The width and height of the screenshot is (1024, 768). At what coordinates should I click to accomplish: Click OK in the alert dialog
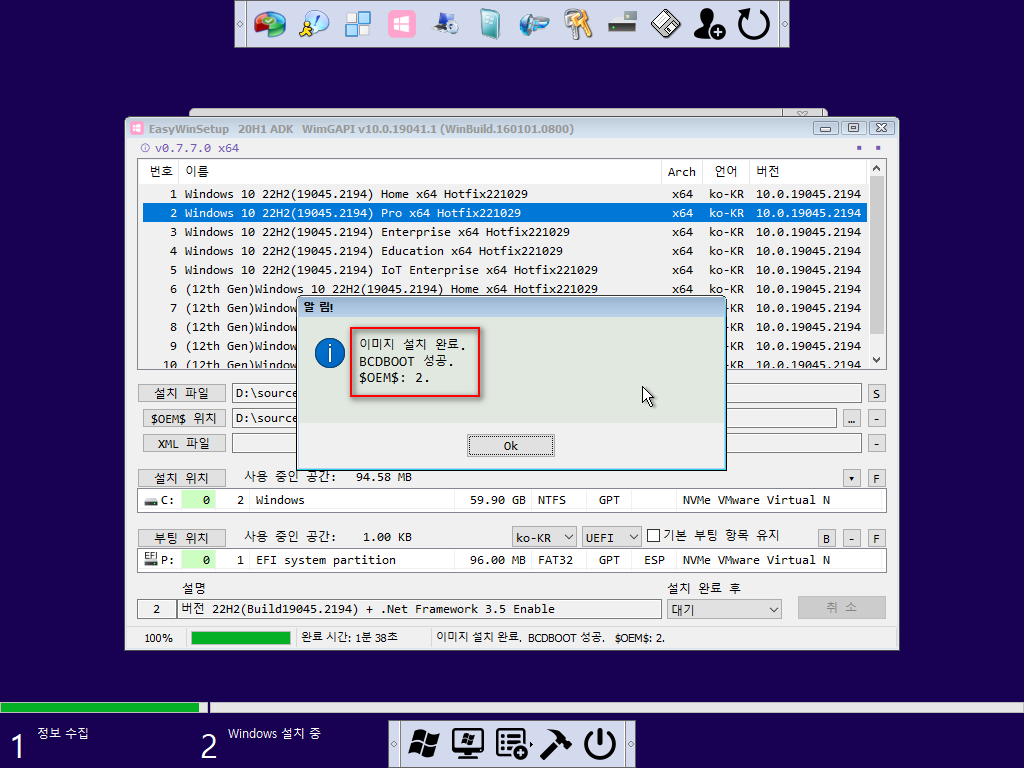511,446
